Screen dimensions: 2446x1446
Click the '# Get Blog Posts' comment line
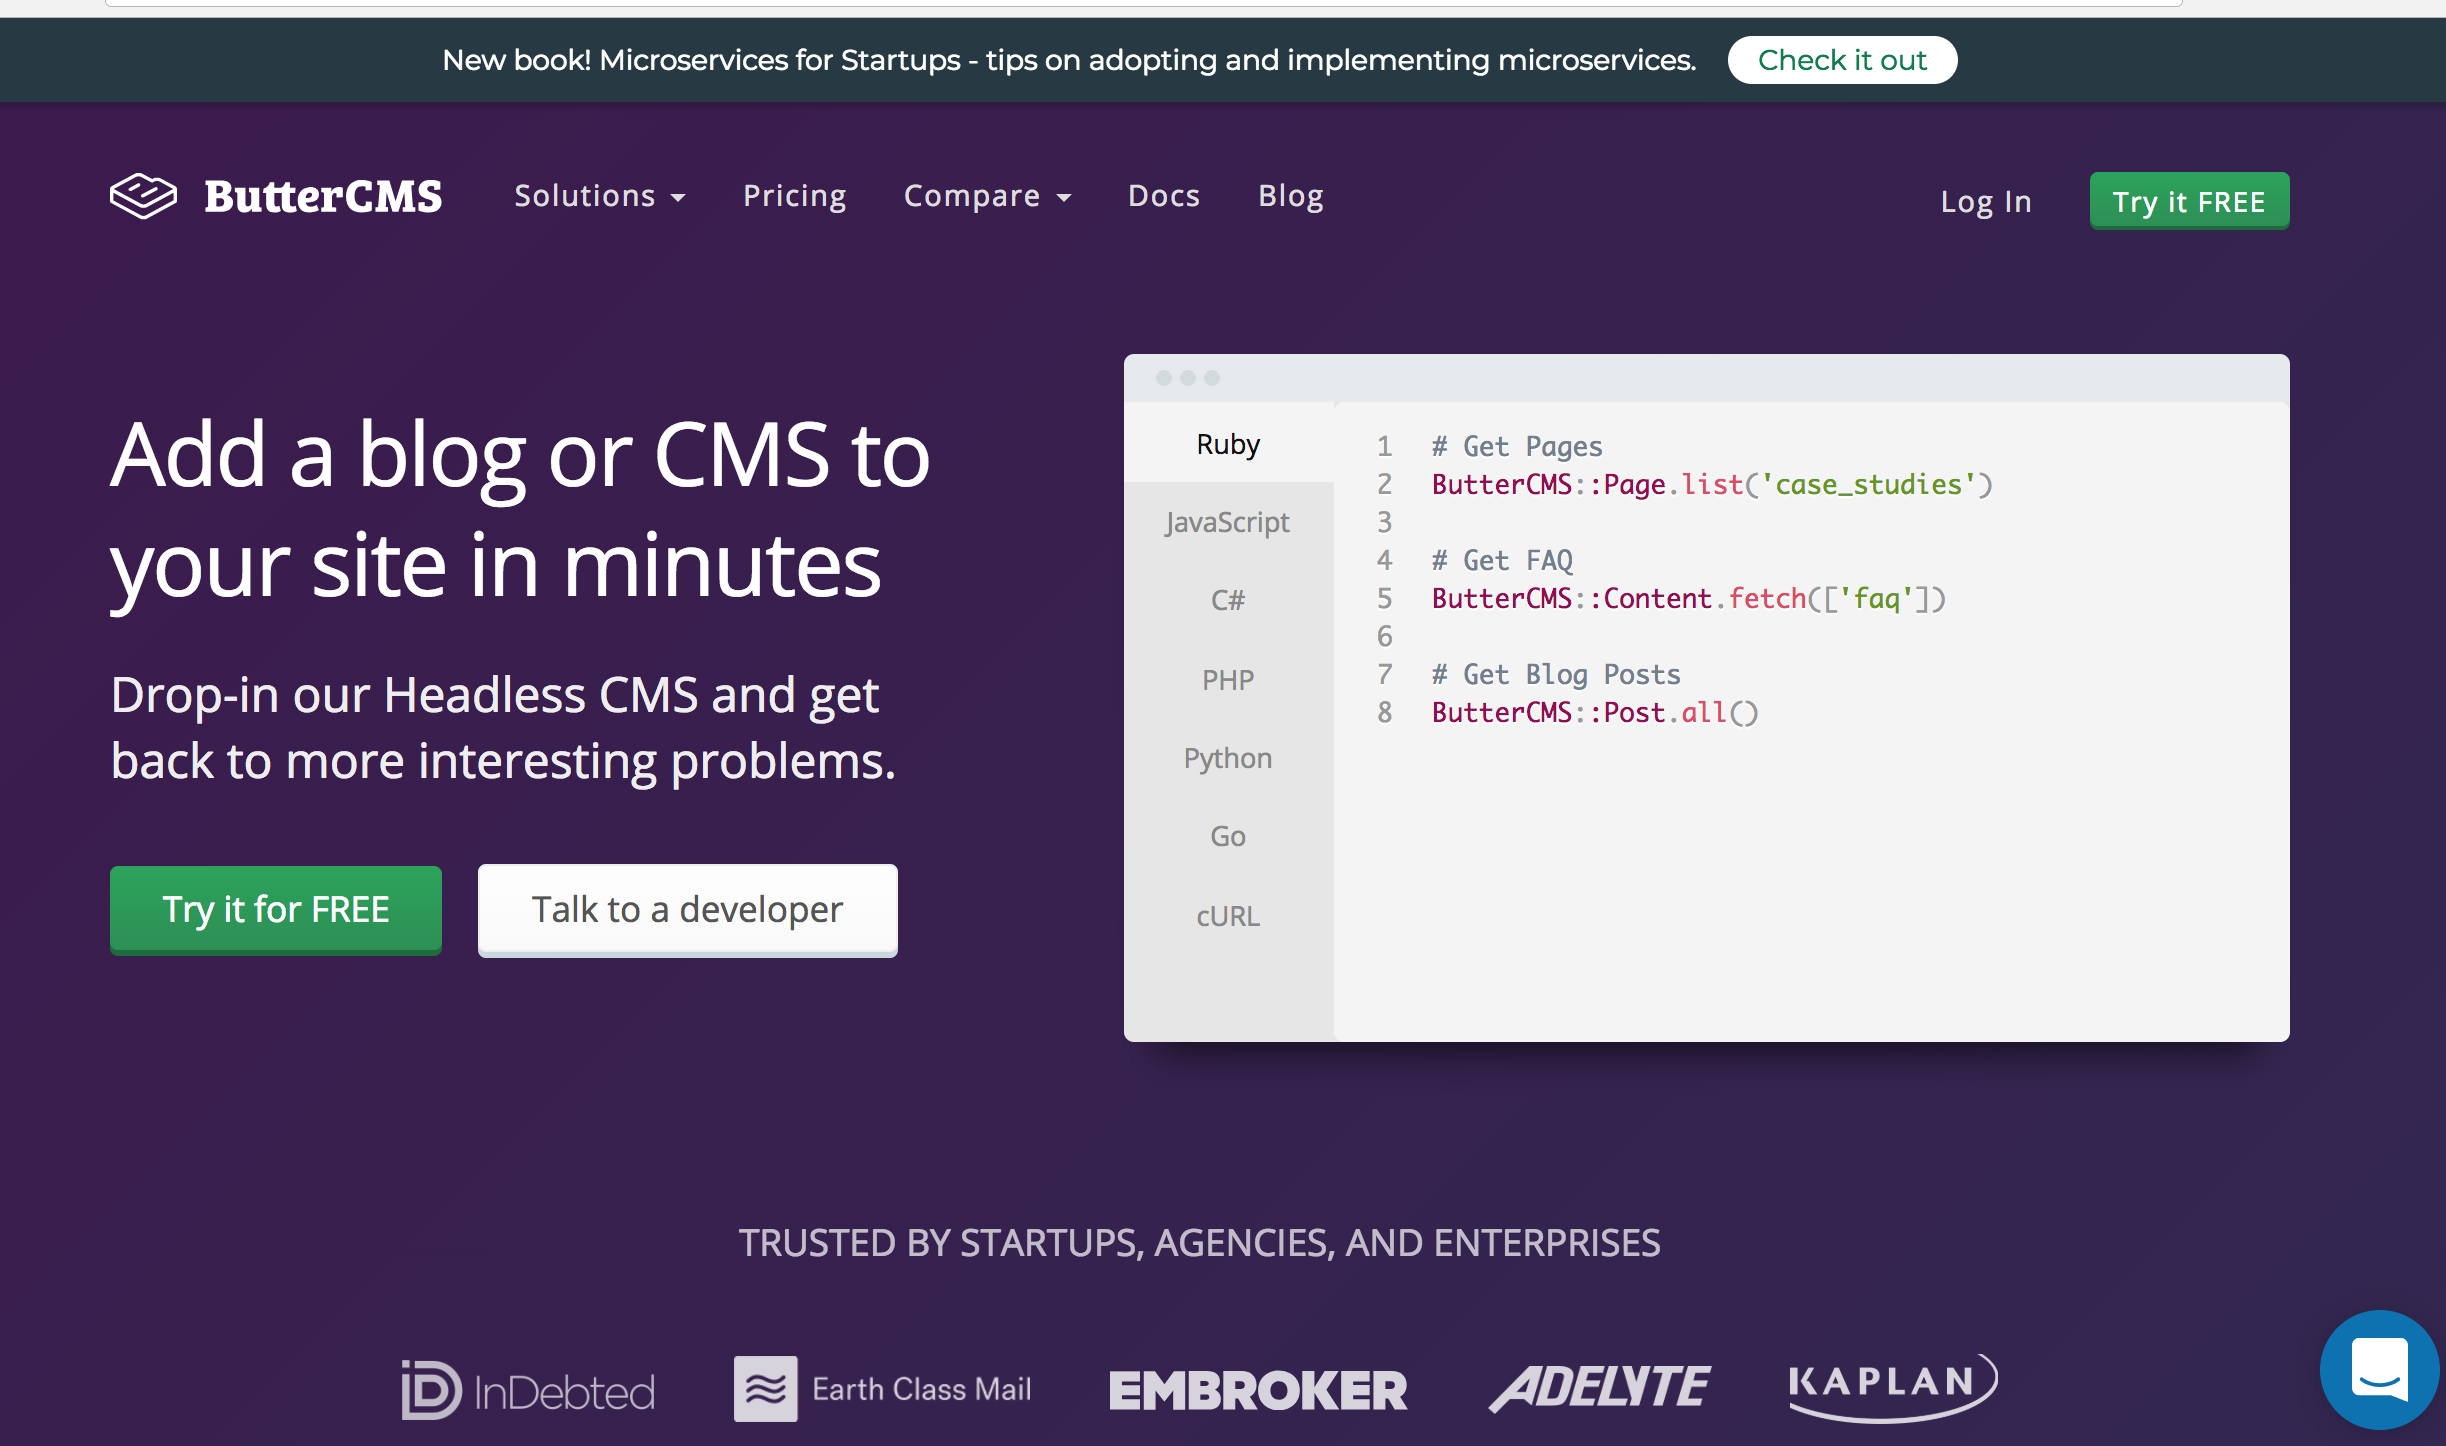1556,674
